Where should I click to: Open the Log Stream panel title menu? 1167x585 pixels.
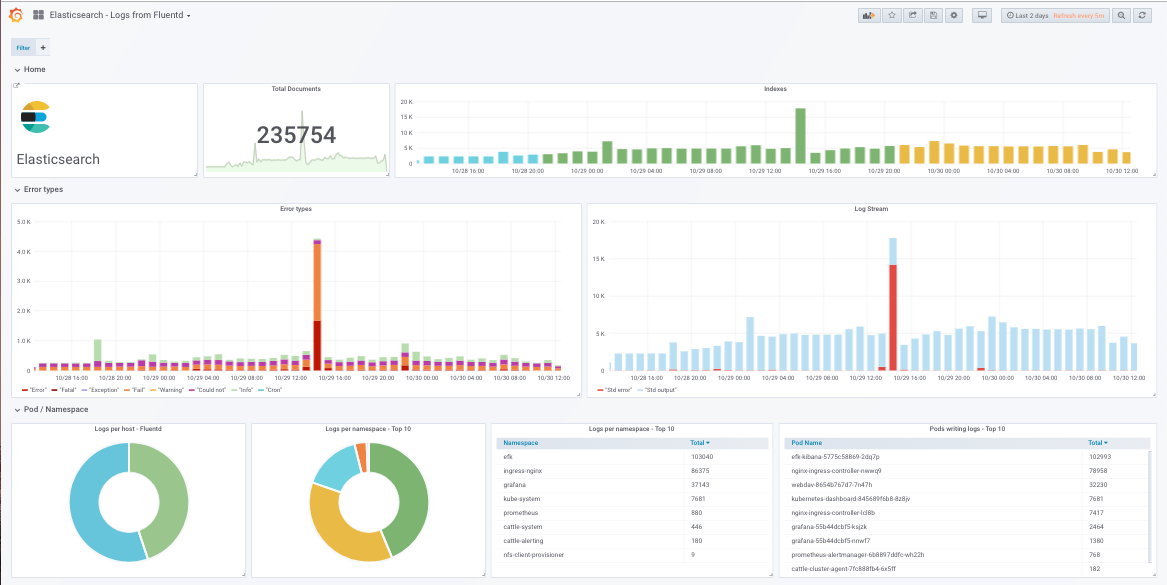pyautogui.click(x=871, y=209)
